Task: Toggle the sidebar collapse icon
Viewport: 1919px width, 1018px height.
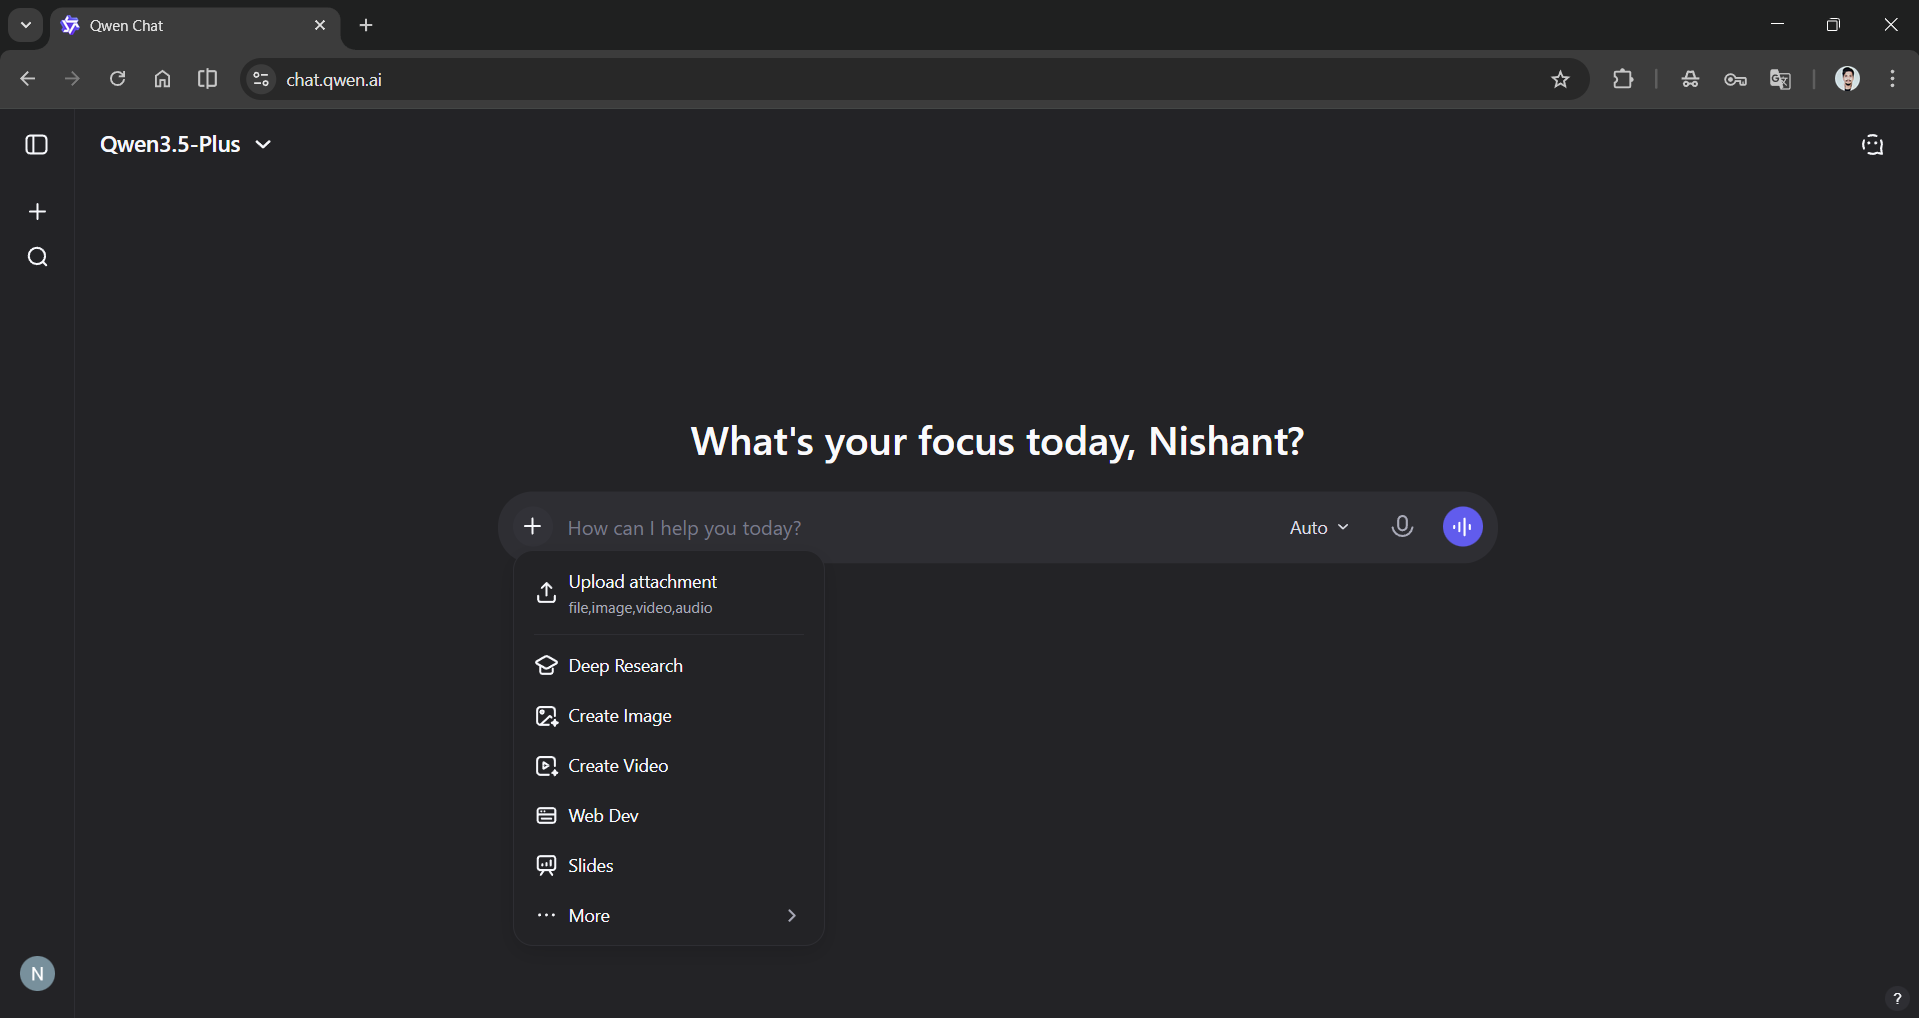Action: click(x=36, y=145)
